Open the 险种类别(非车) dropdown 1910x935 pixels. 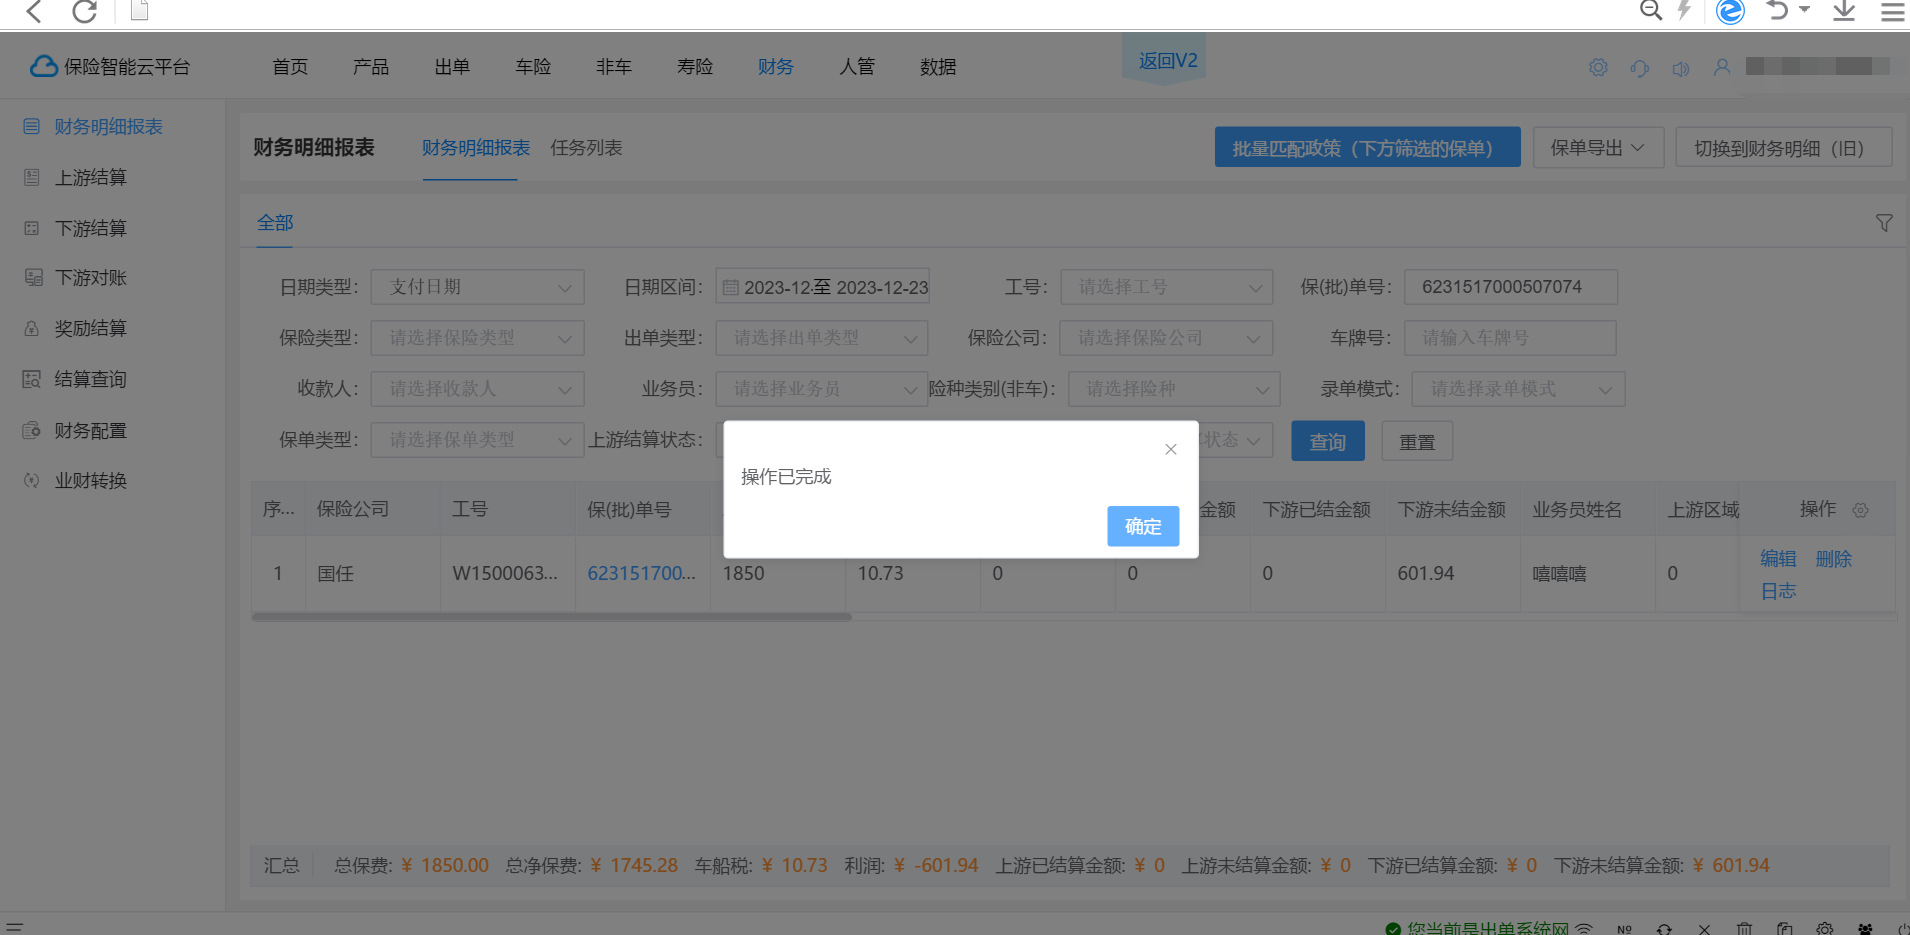[x=1175, y=389]
